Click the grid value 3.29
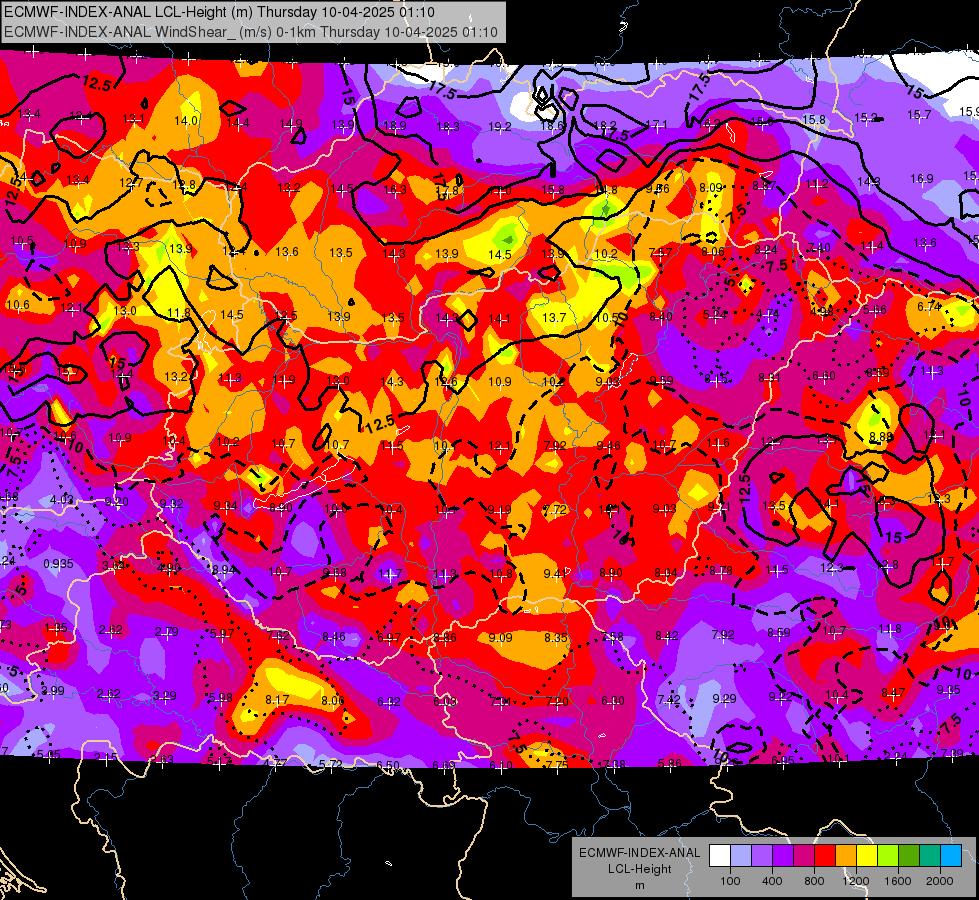This screenshot has width=979, height=900. click(x=165, y=695)
